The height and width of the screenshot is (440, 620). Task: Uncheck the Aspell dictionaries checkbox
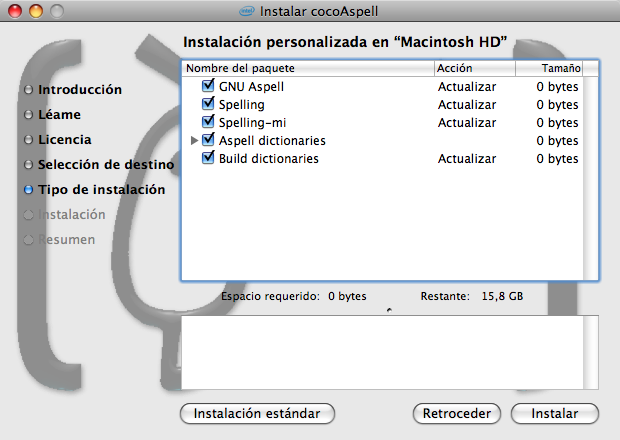(208, 140)
